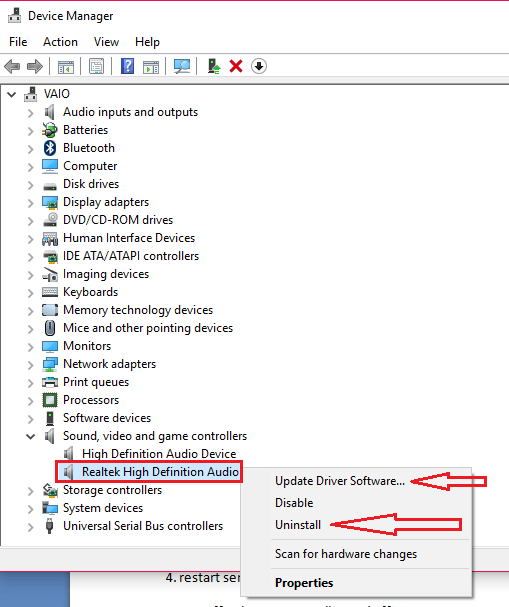
Task: Select High Definition Audio Device
Action: click(159, 454)
